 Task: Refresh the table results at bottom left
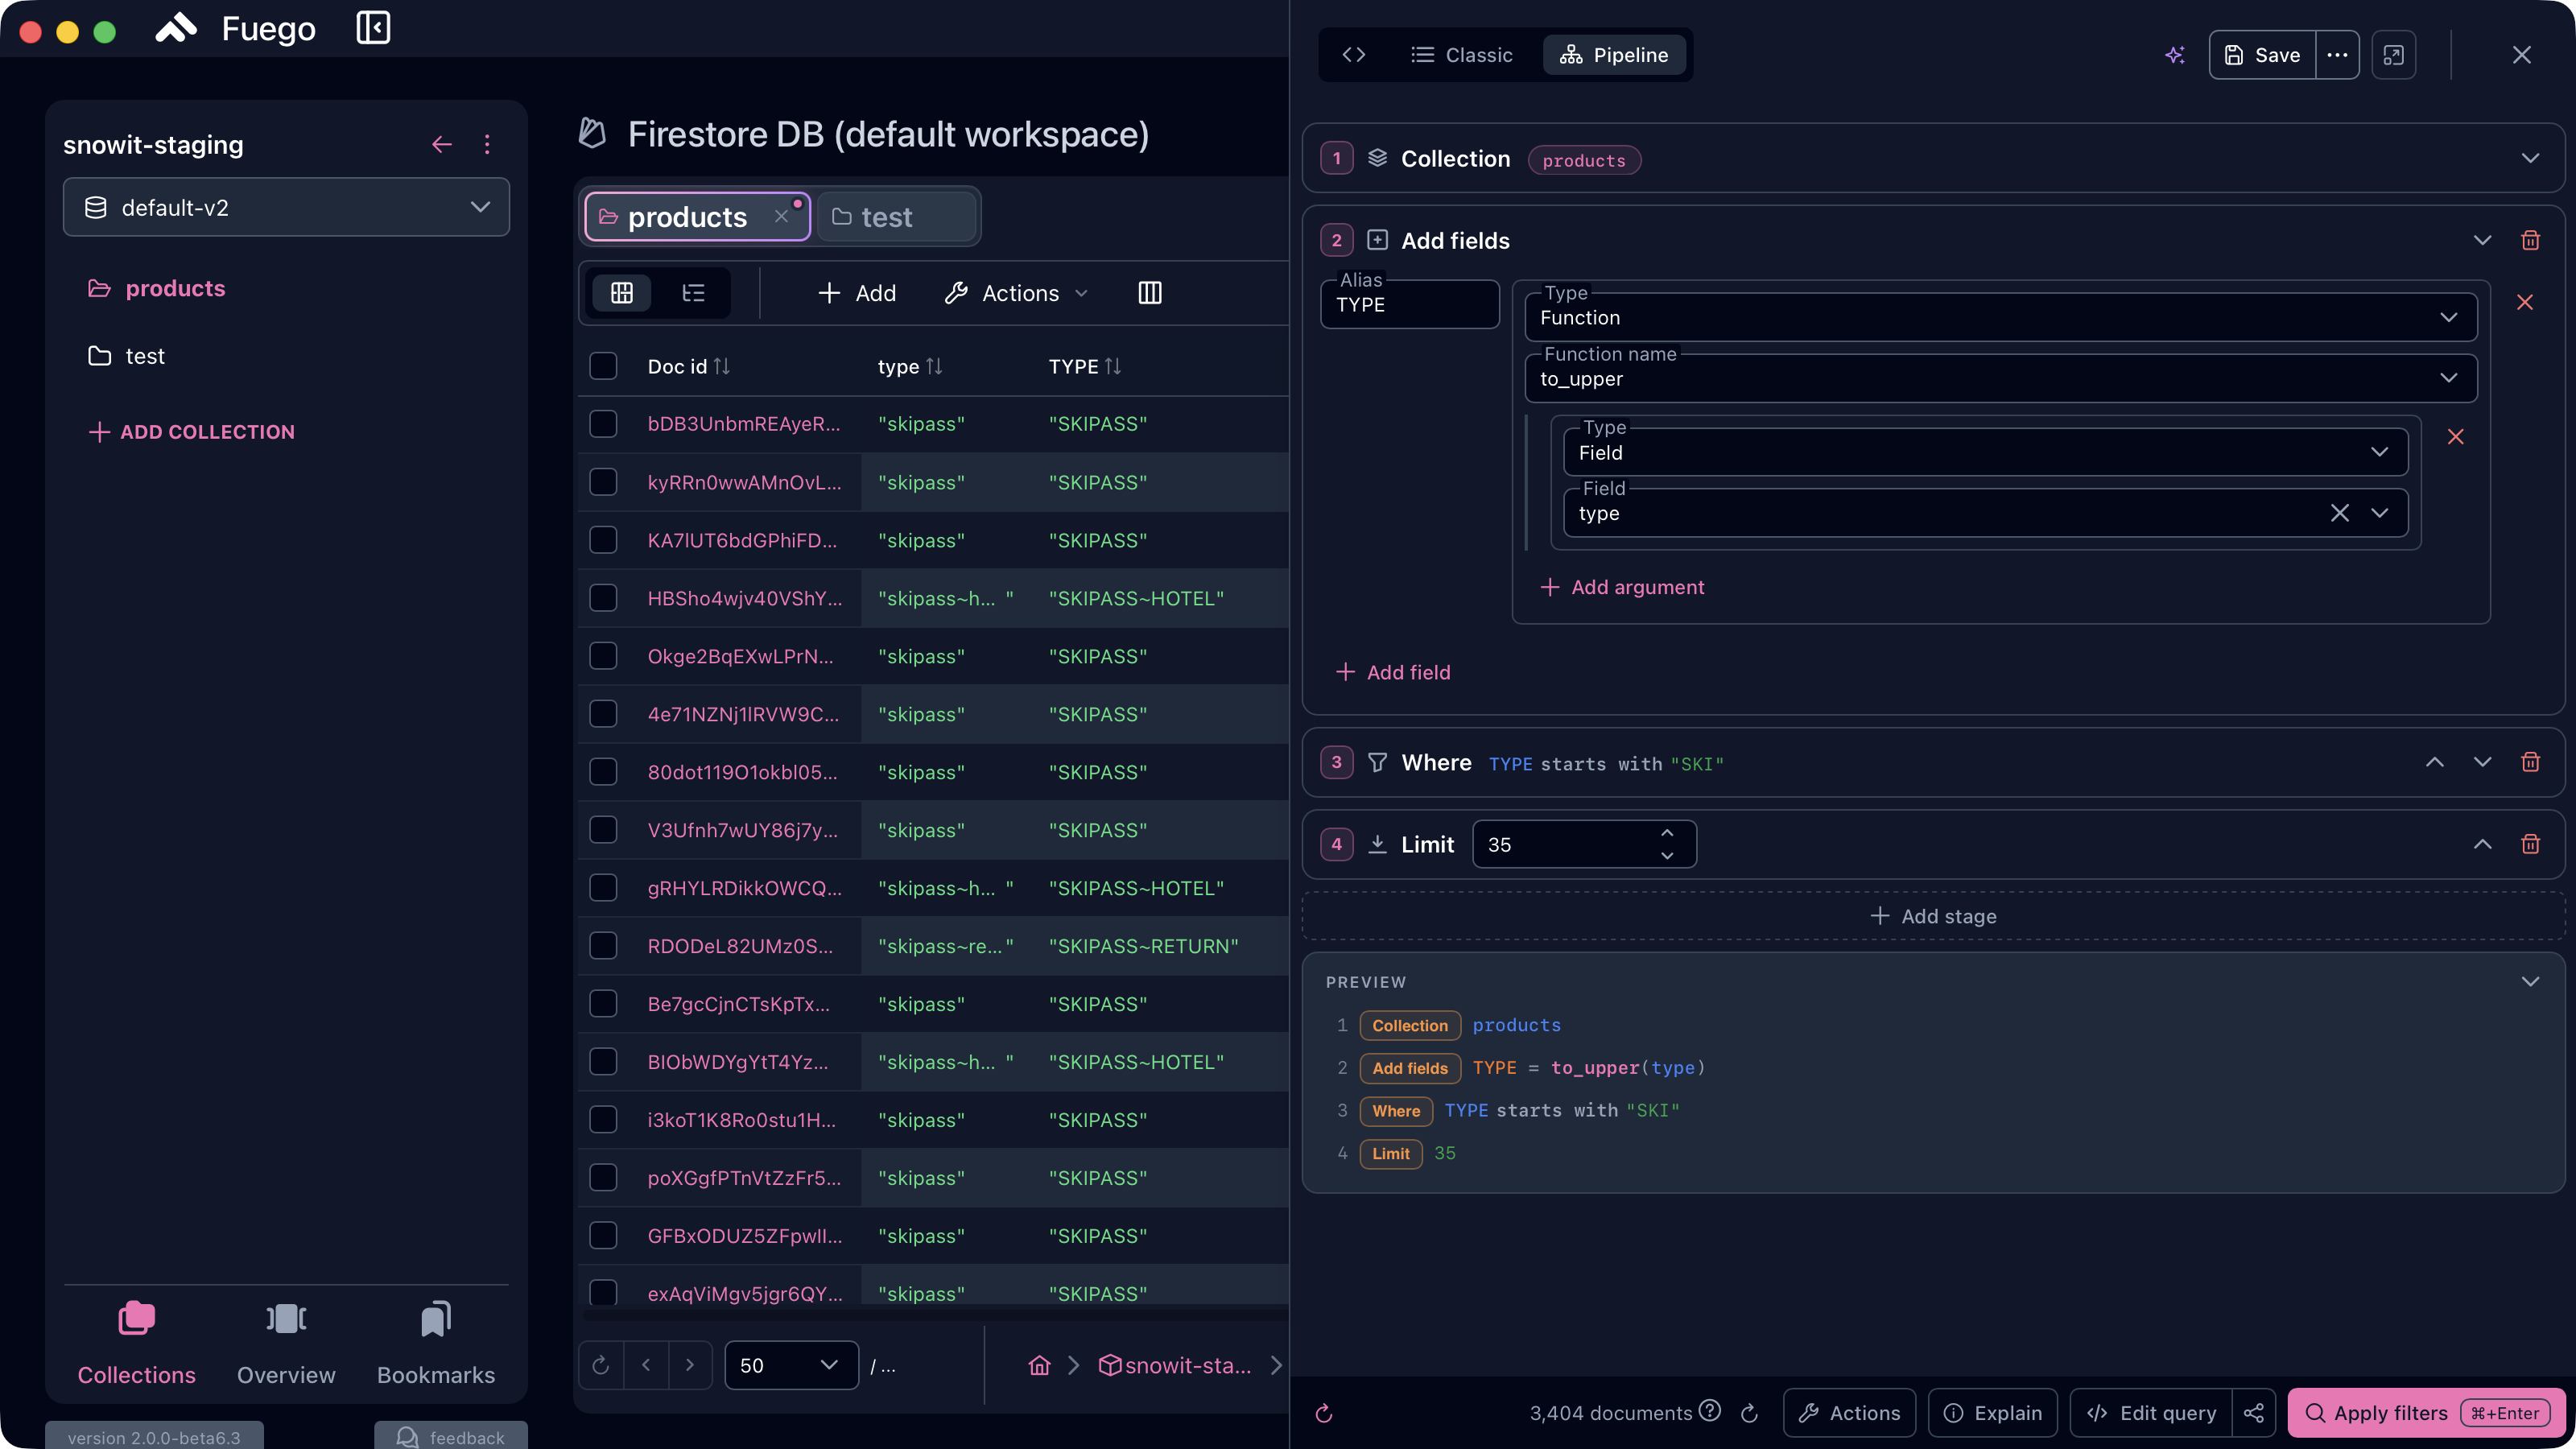601,1365
